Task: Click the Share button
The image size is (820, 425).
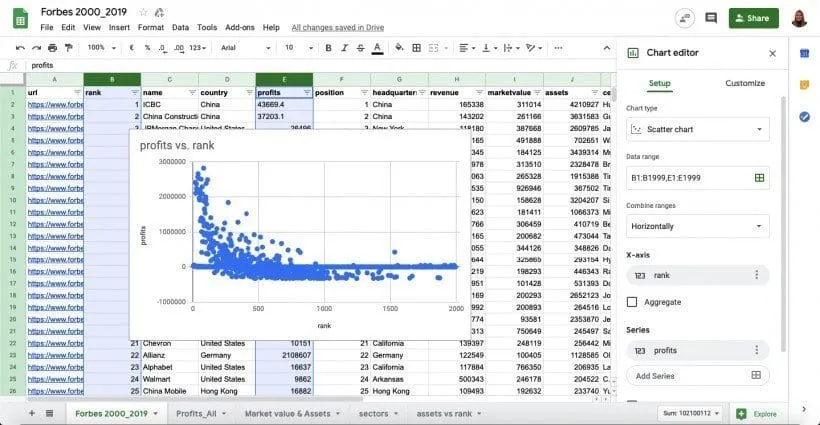Action: [753, 18]
